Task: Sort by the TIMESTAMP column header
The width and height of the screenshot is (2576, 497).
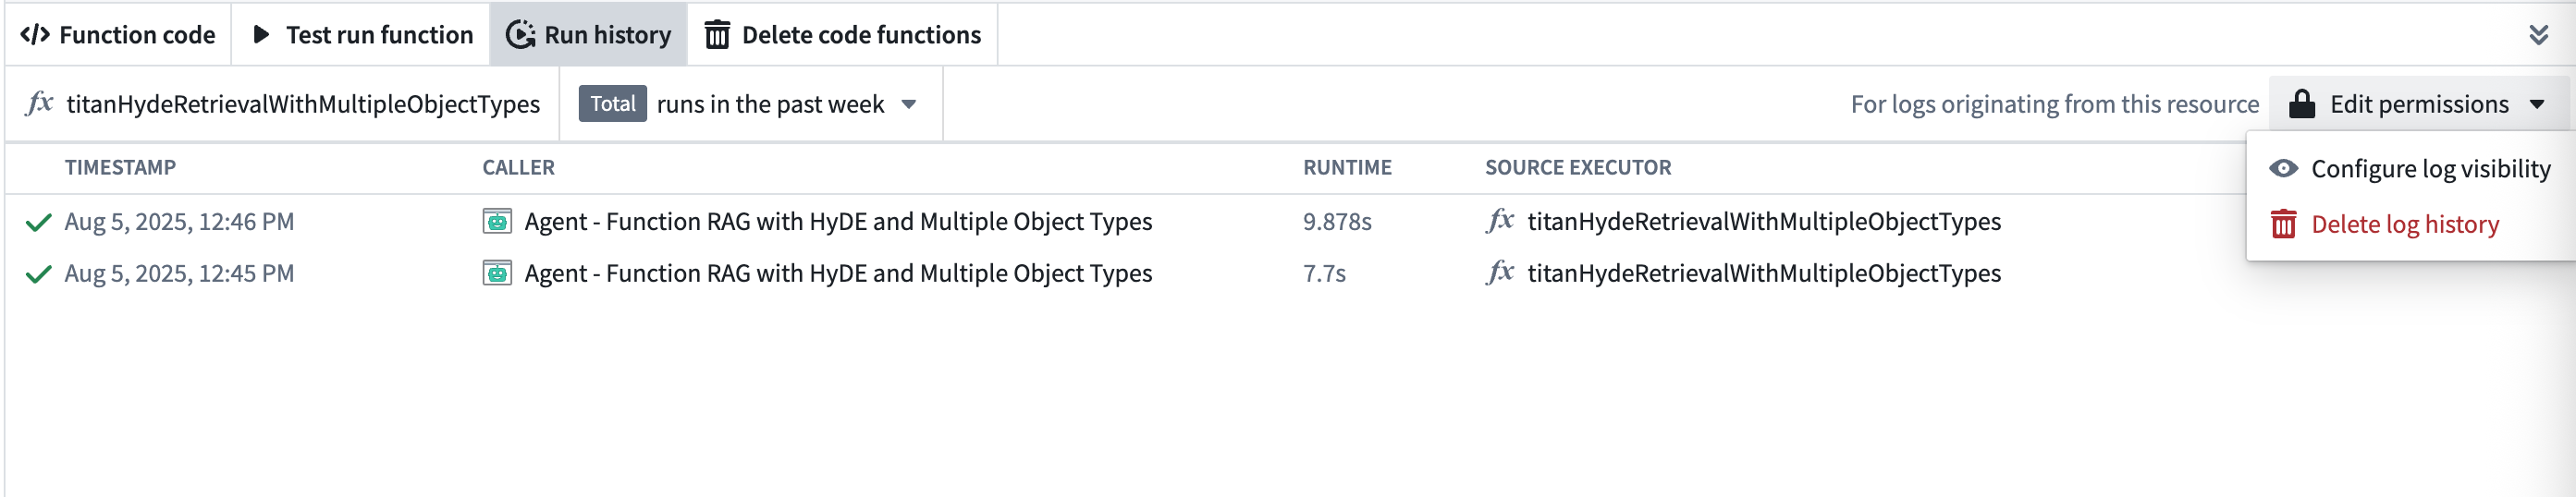Action: coord(120,168)
